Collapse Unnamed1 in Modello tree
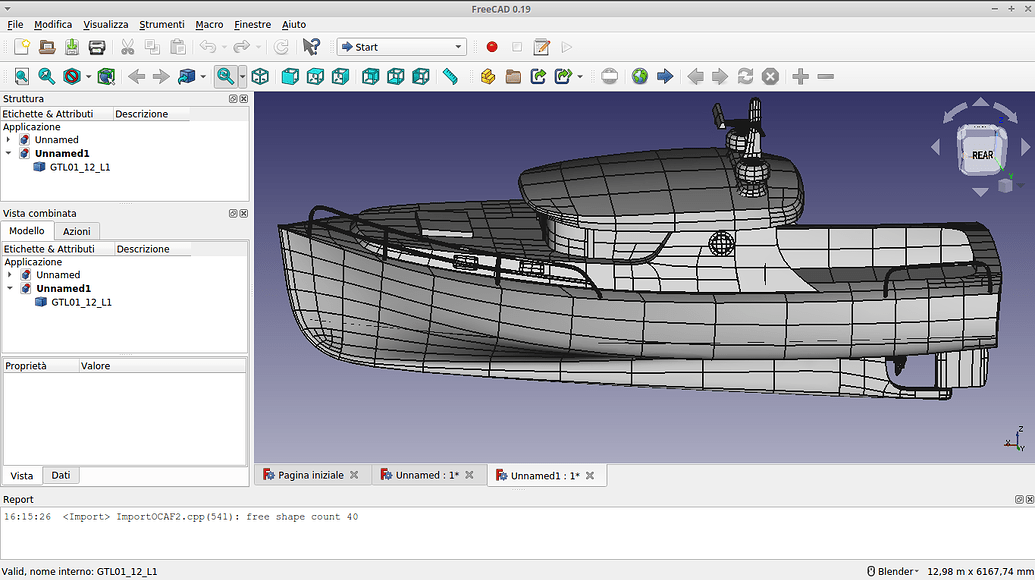Viewport: 1035px width, 580px height. [9, 288]
